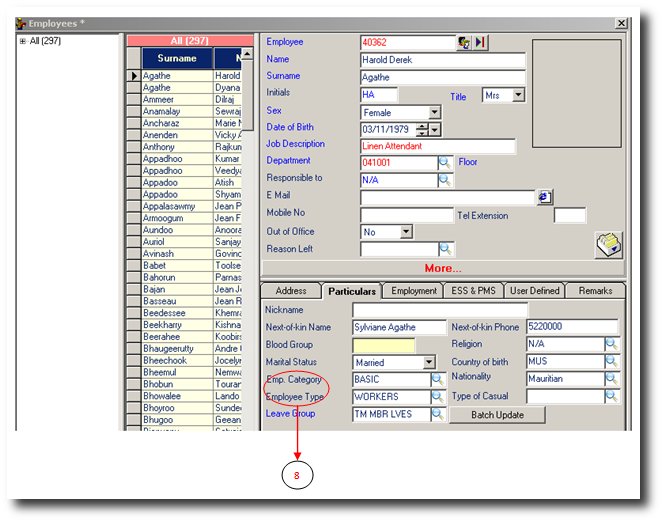Open the Date of Birth calendar dropdown
Viewport: 663px width, 522px height.
[435, 130]
